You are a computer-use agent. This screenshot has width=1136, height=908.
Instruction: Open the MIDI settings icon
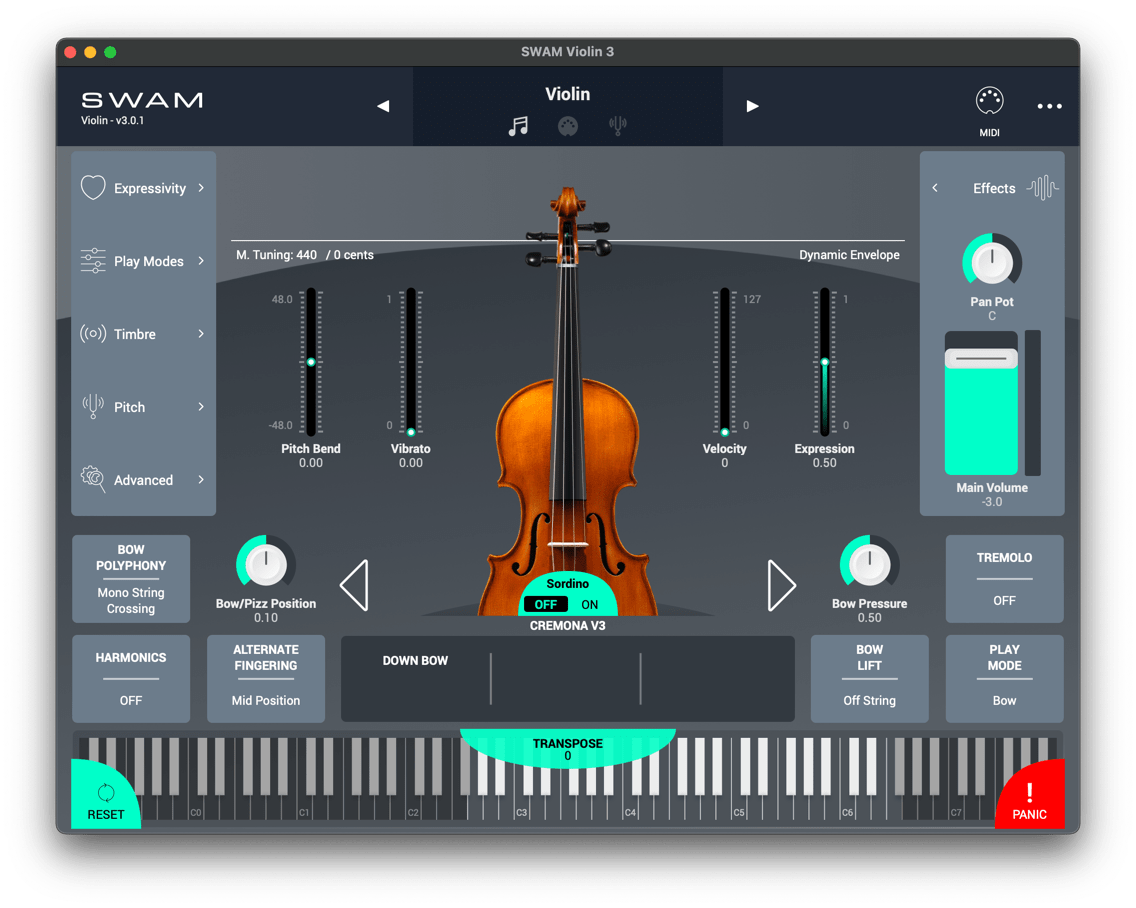tap(989, 101)
